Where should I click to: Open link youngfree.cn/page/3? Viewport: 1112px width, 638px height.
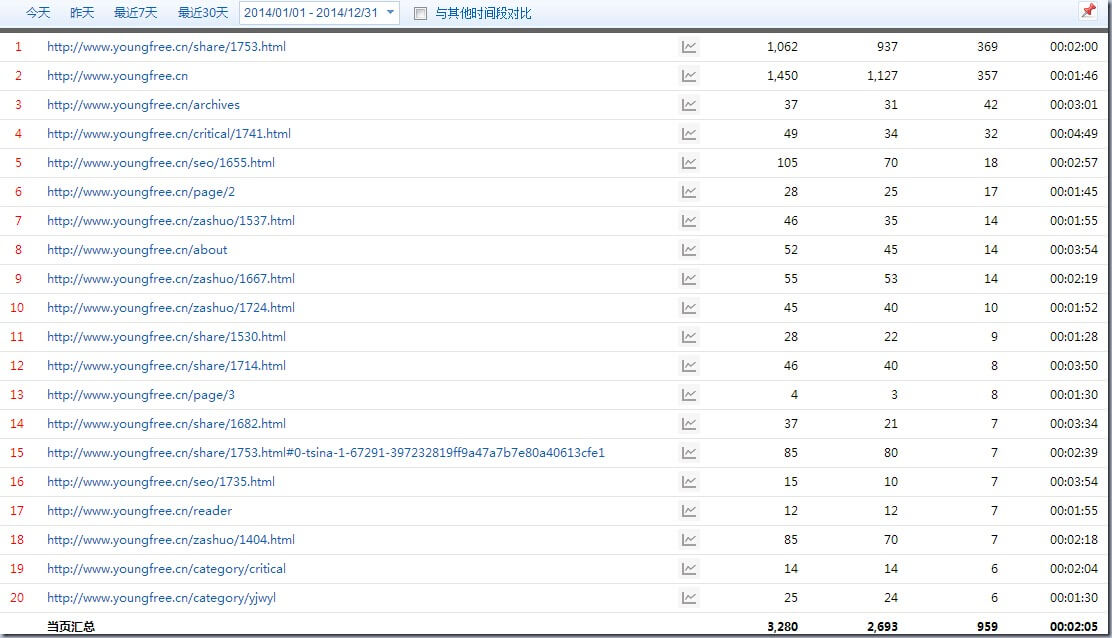[141, 396]
